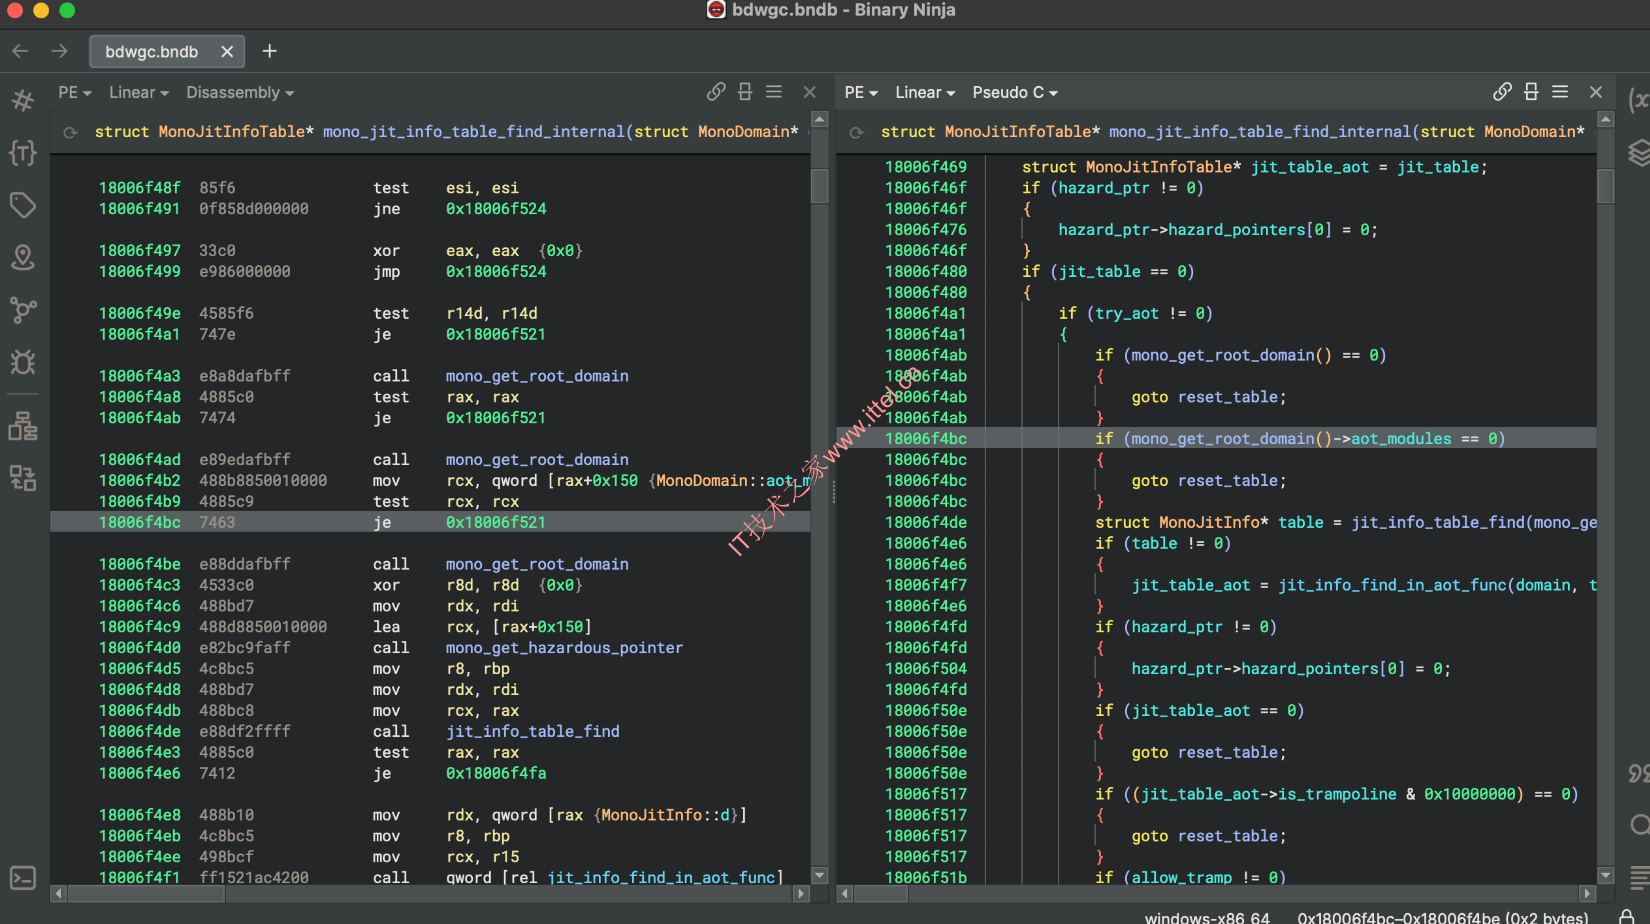Navigate back with the left arrow
Viewport: 1650px width, 924px height.
[x=20, y=52]
